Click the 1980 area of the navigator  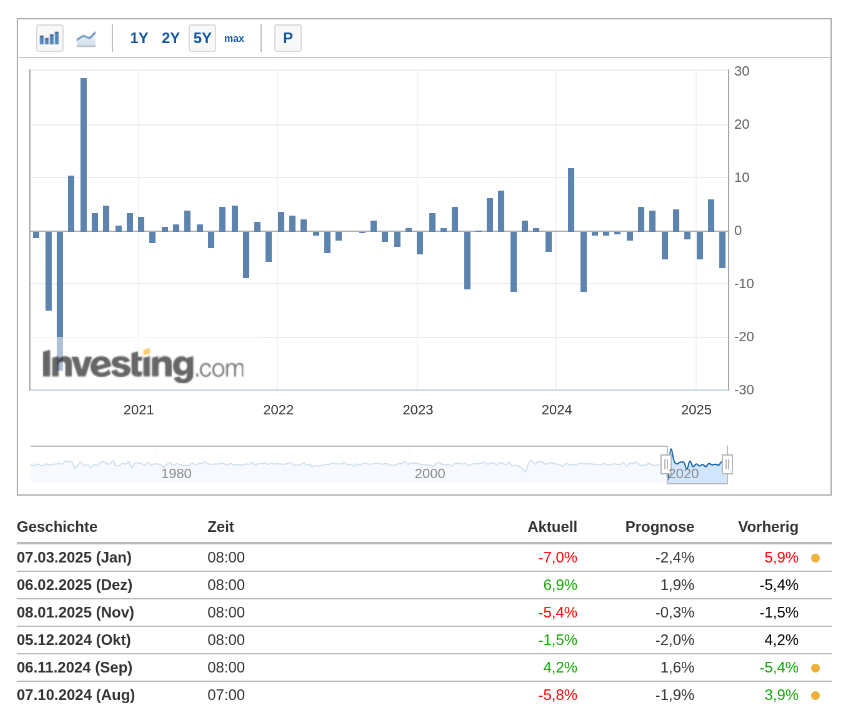coord(176,466)
